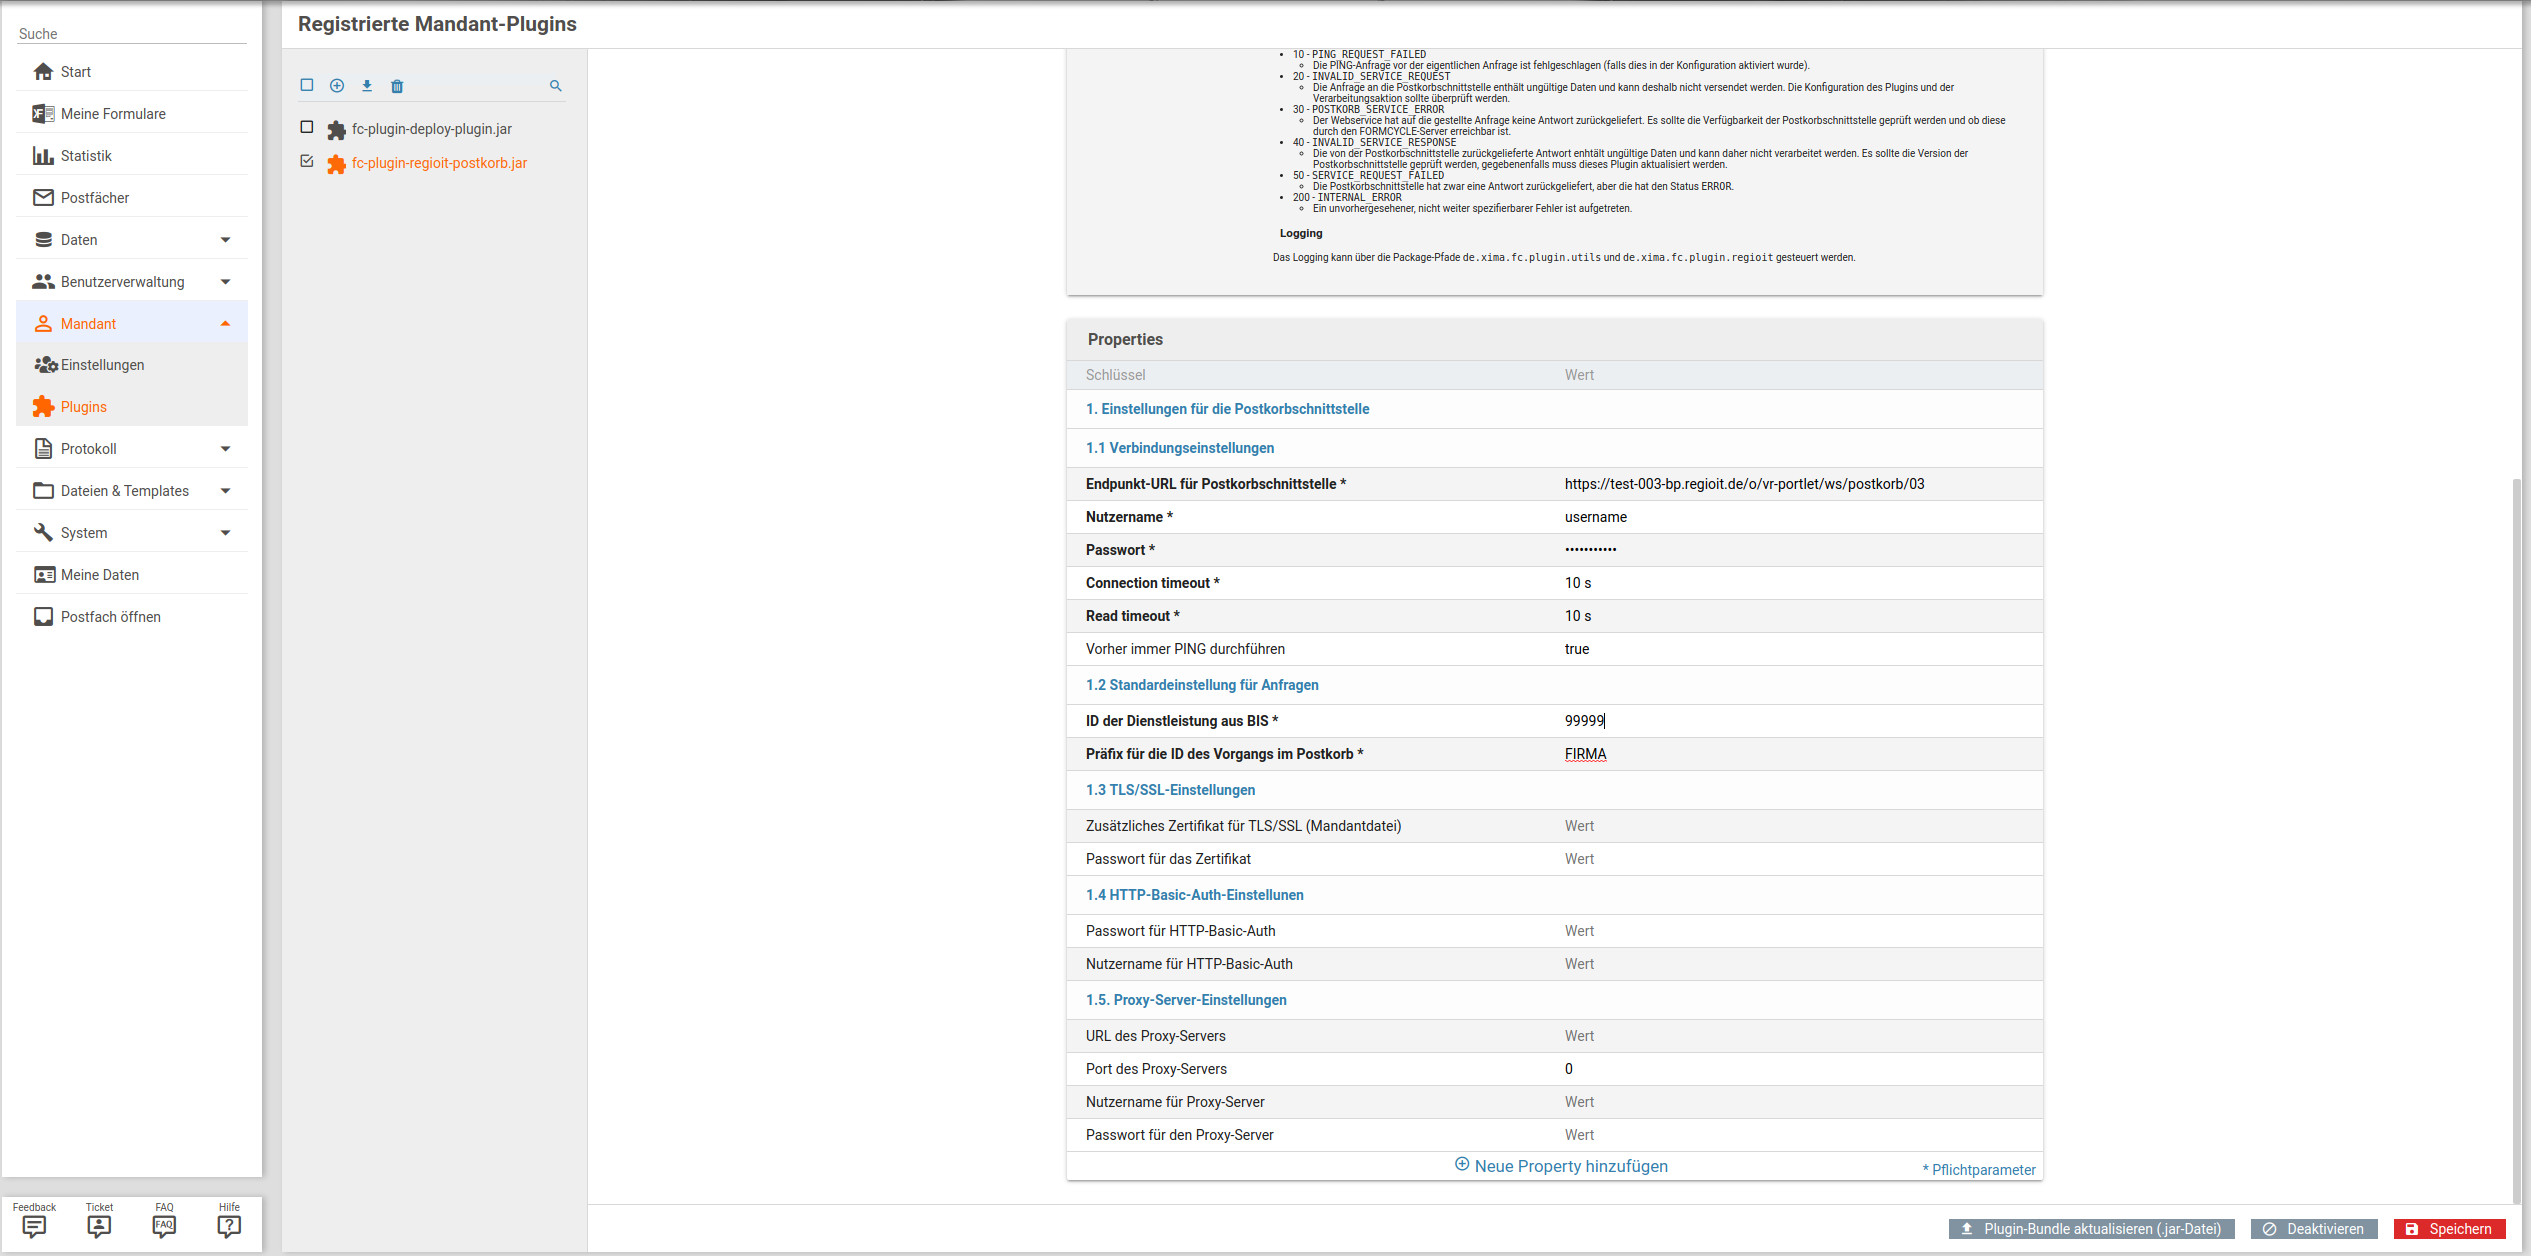The width and height of the screenshot is (2531, 1256).
Task: Go to Einstellungen under Mandant
Action: pyautogui.click(x=102, y=365)
